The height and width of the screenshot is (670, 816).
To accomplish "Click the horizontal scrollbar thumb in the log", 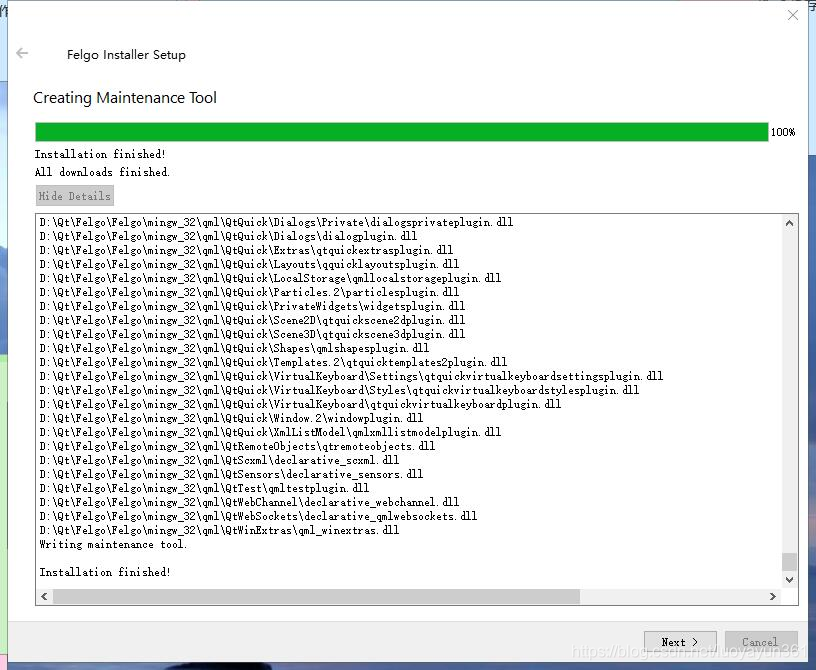I will pos(316,596).
